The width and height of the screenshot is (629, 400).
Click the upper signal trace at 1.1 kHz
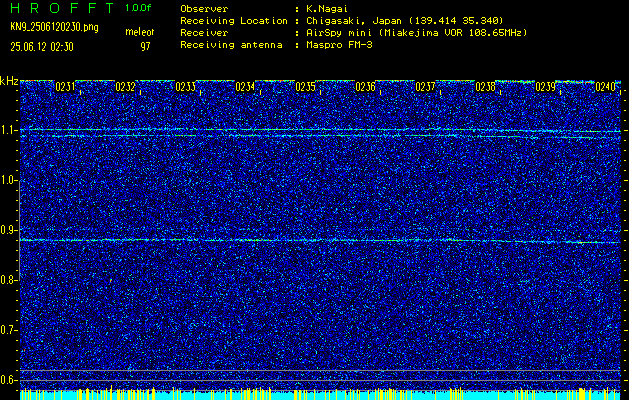point(320,130)
